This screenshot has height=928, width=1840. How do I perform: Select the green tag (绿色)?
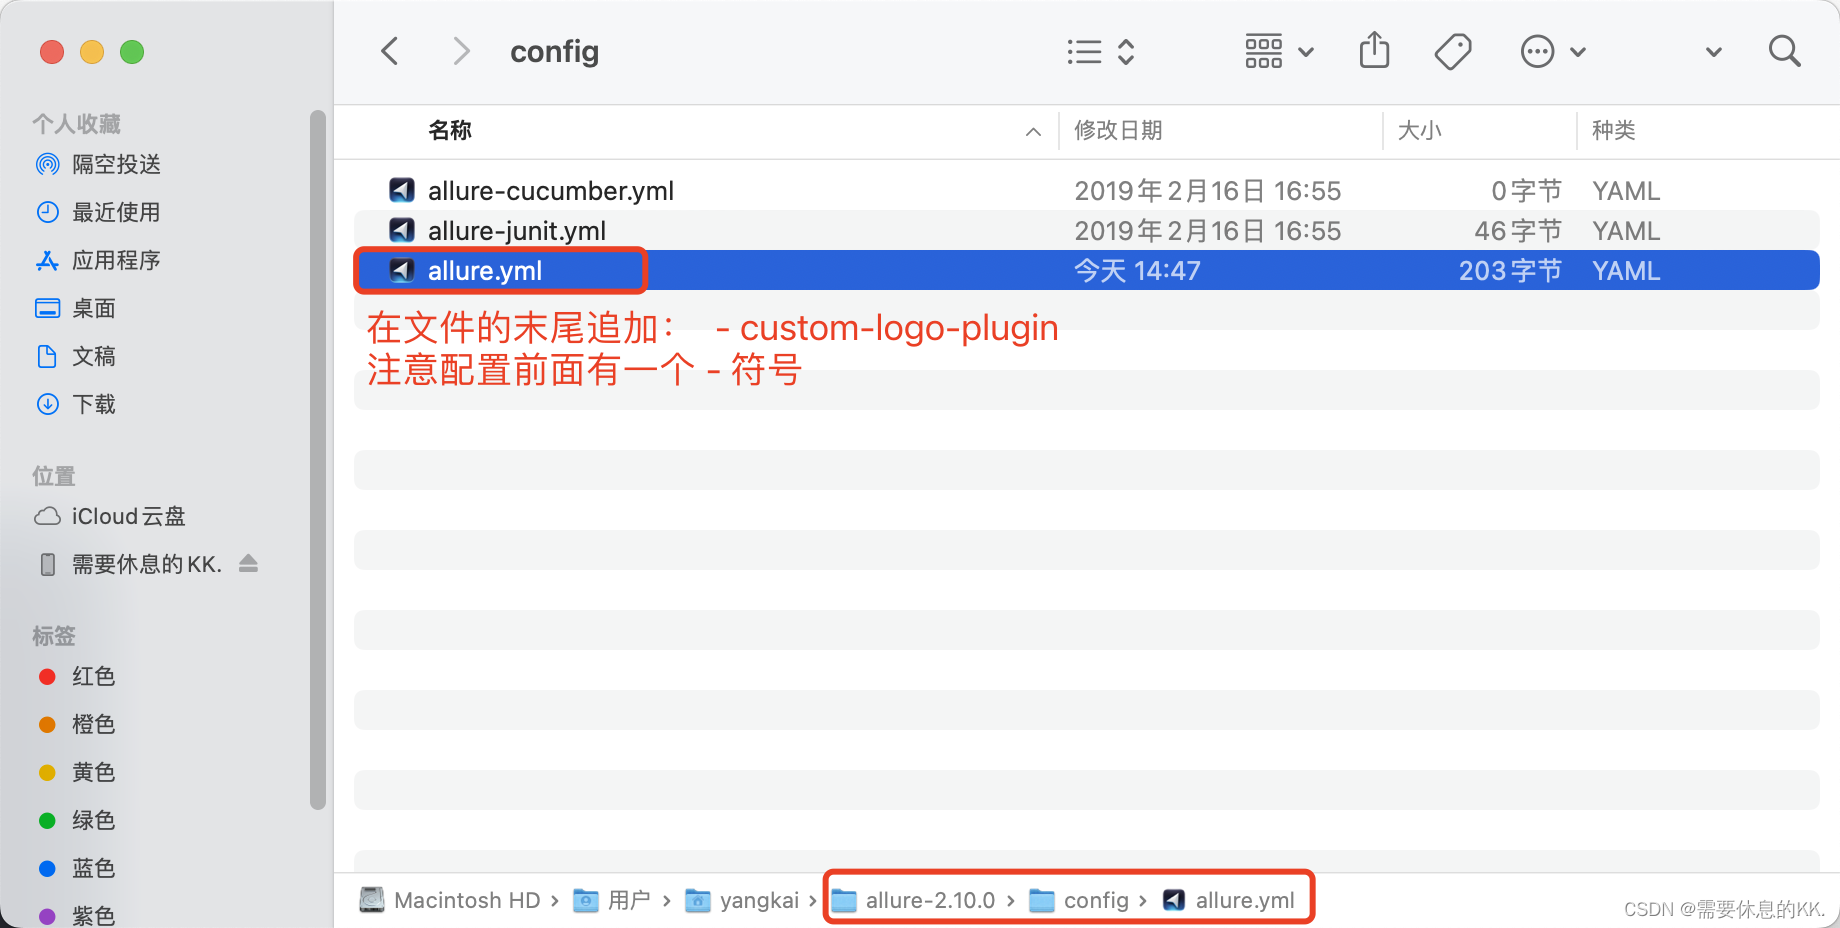76,820
